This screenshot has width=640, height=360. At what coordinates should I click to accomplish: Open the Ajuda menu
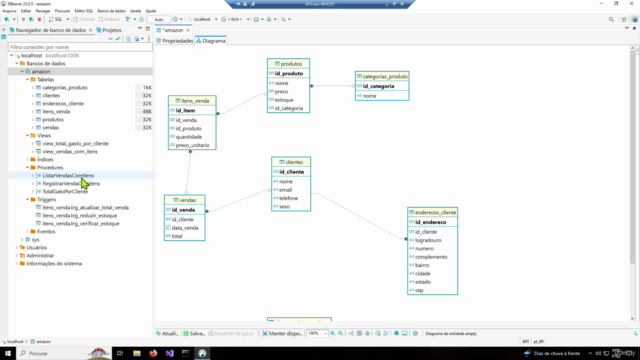(151, 11)
